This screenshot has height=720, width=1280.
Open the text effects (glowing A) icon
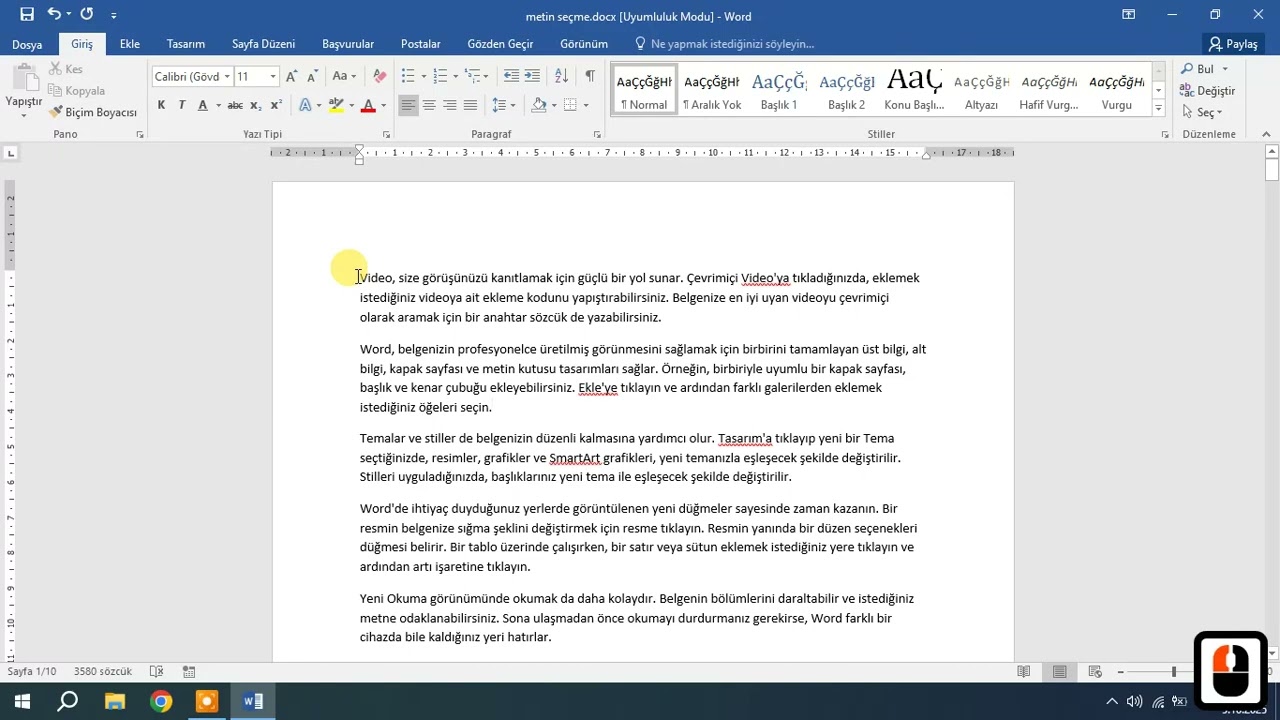click(x=304, y=105)
